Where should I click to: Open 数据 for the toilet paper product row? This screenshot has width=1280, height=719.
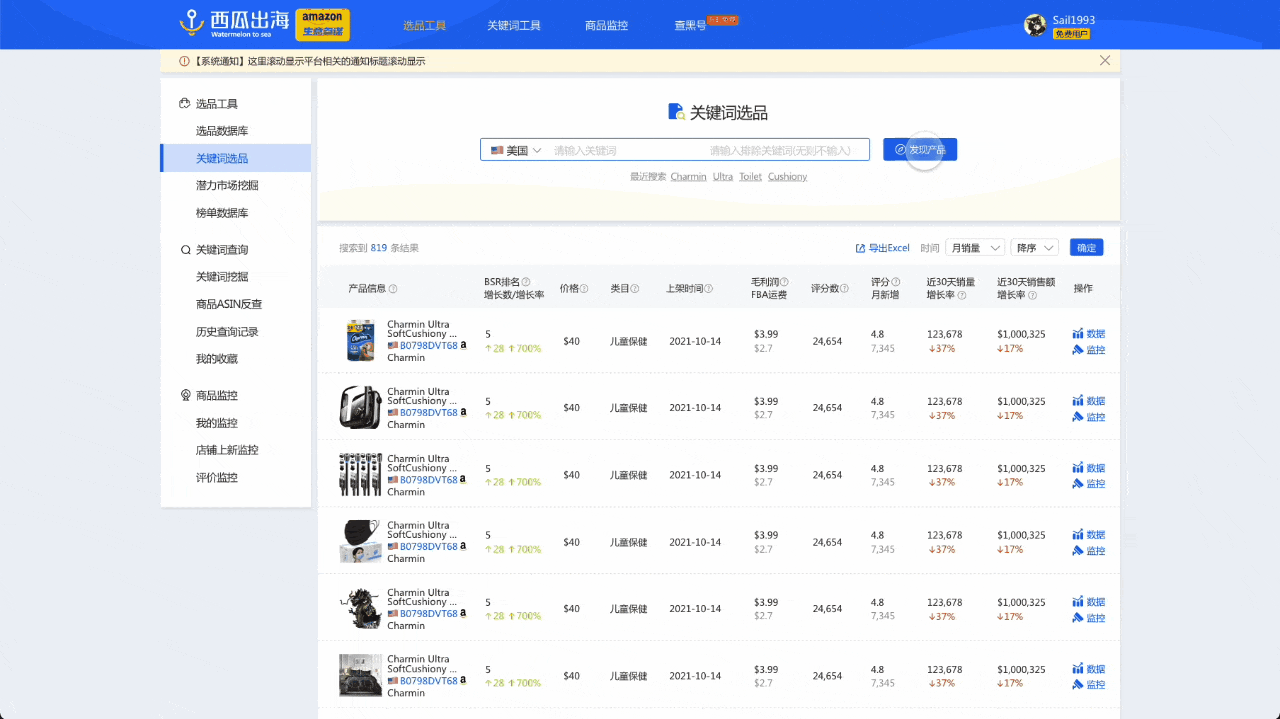coord(1088,334)
